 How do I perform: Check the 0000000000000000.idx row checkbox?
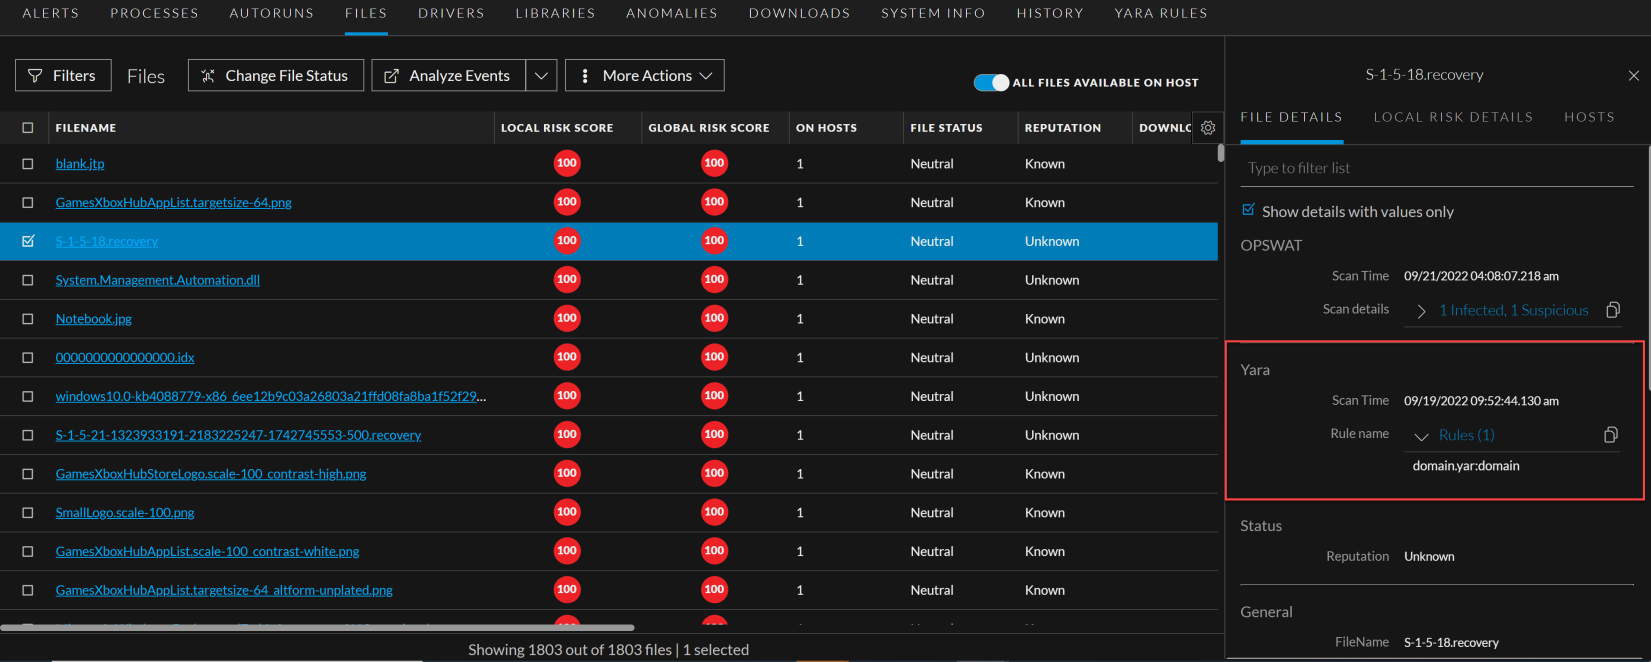(x=28, y=358)
